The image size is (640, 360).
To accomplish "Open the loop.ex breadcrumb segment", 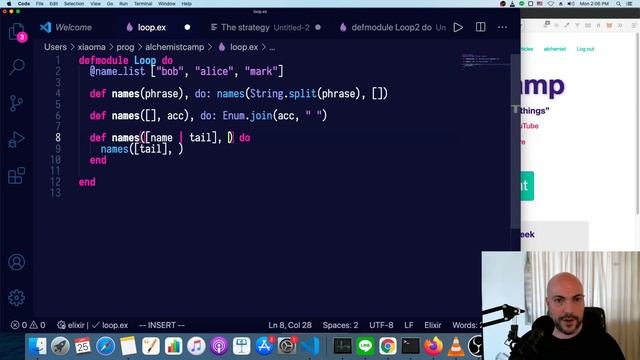I will tap(238, 47).
